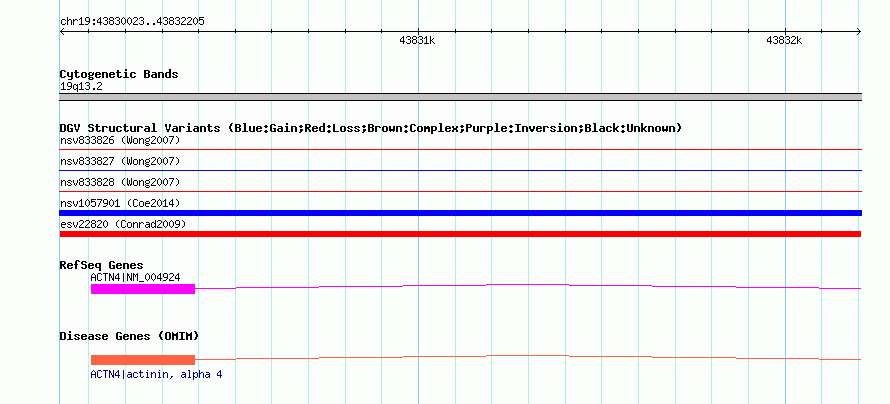The height and width of the screenshot is (404, 890).
Task: Click the red line under nsv833828
Action: click(x=460, y=192)
